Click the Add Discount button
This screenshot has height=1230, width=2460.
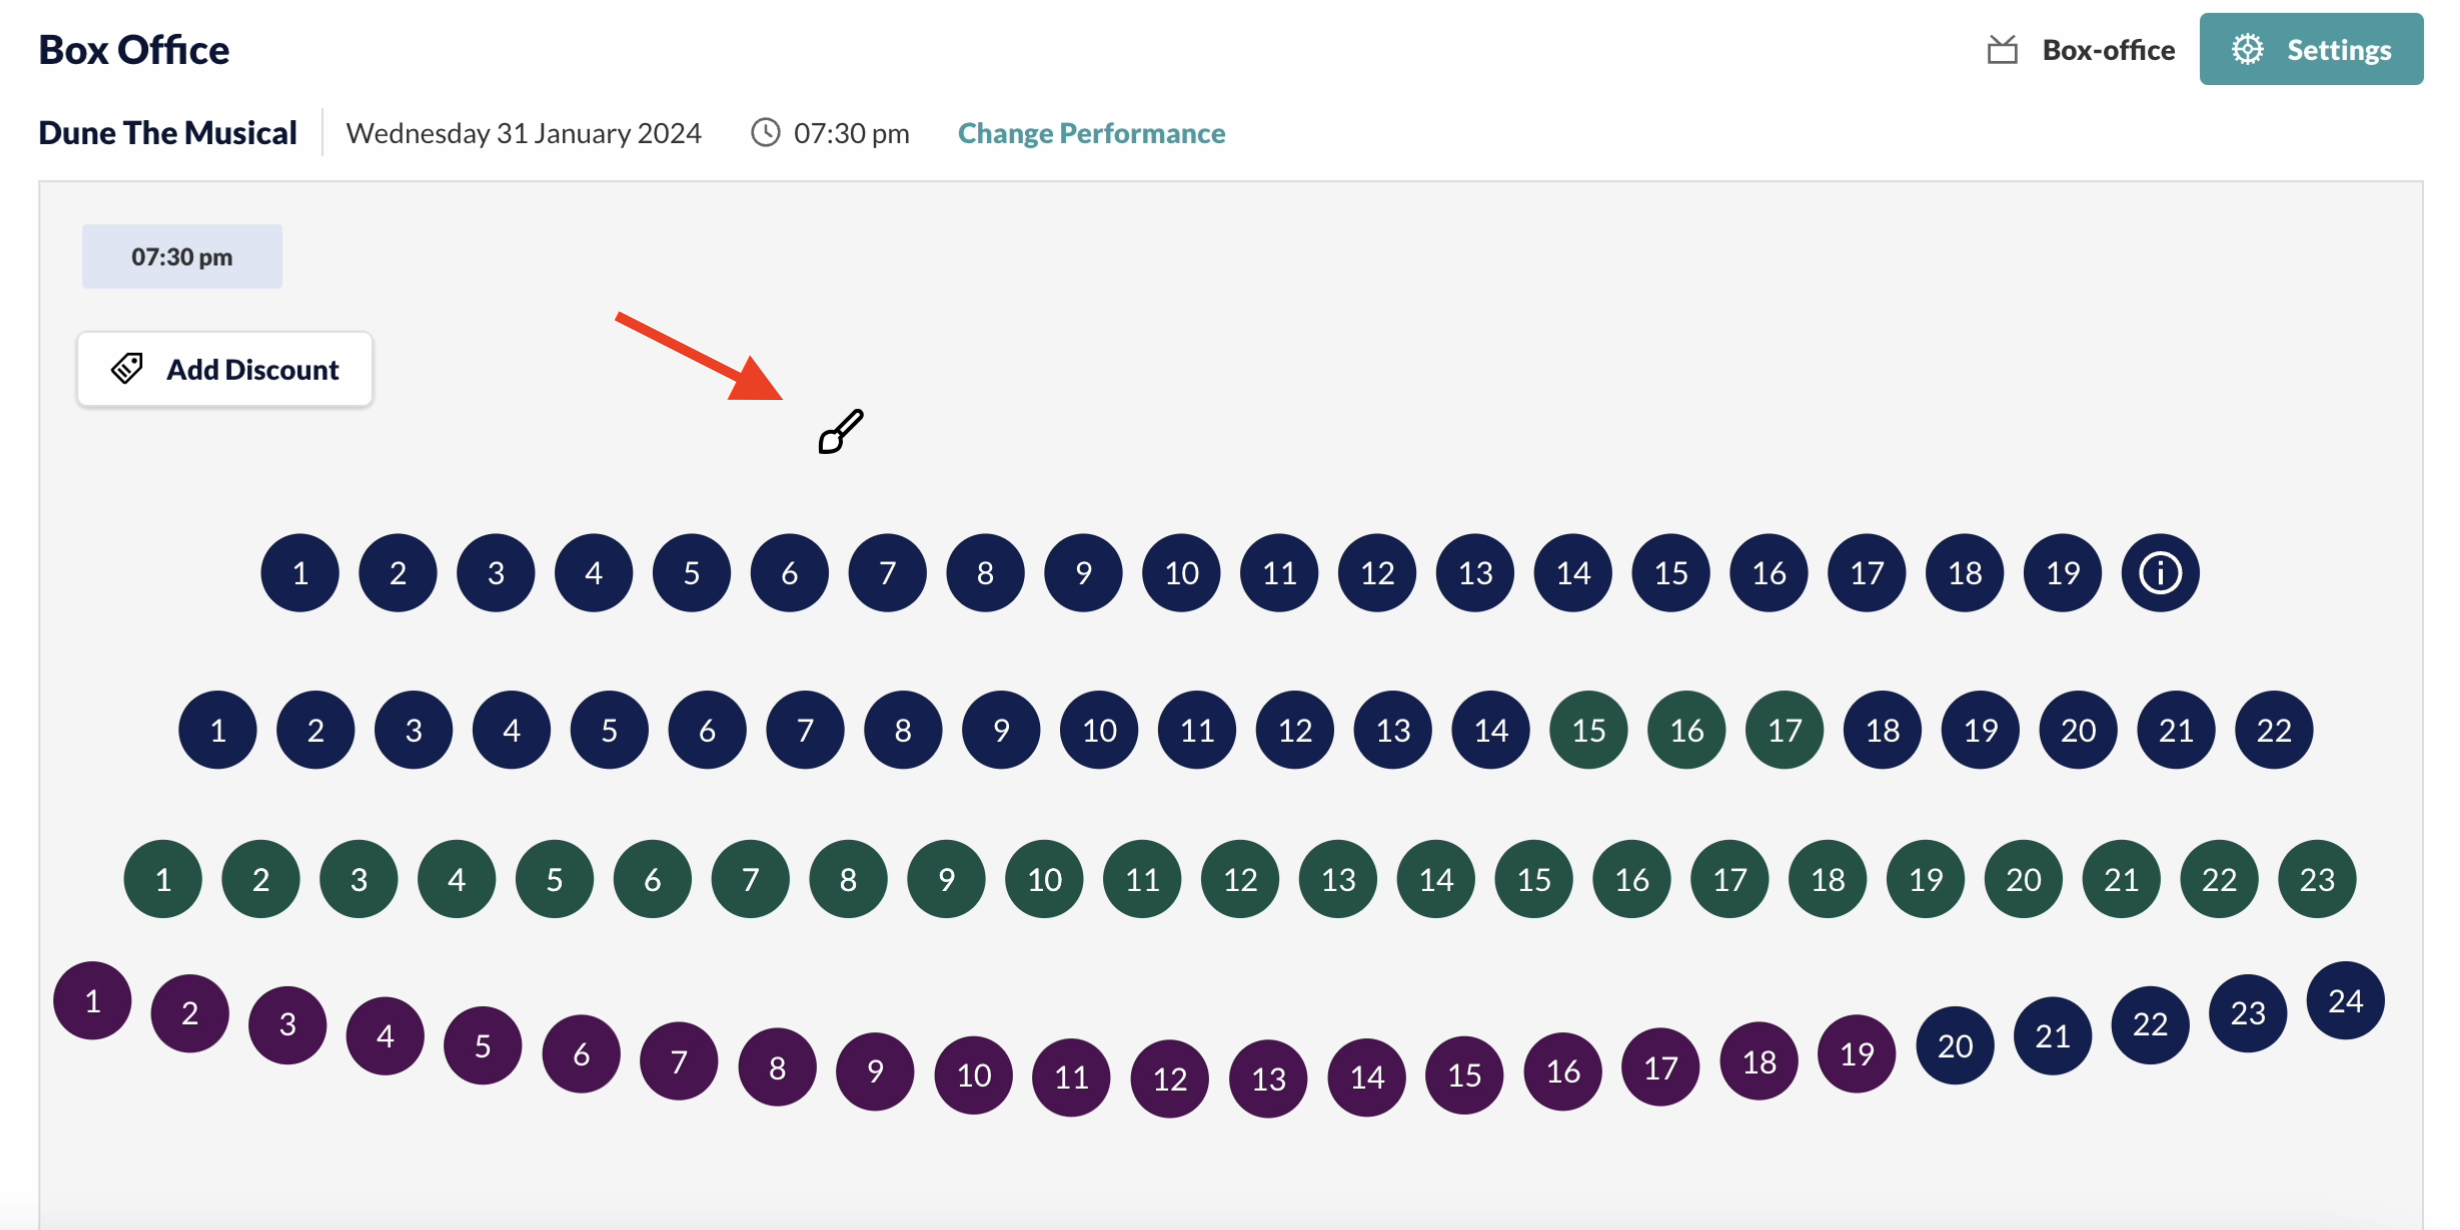(x=225, y=369)
